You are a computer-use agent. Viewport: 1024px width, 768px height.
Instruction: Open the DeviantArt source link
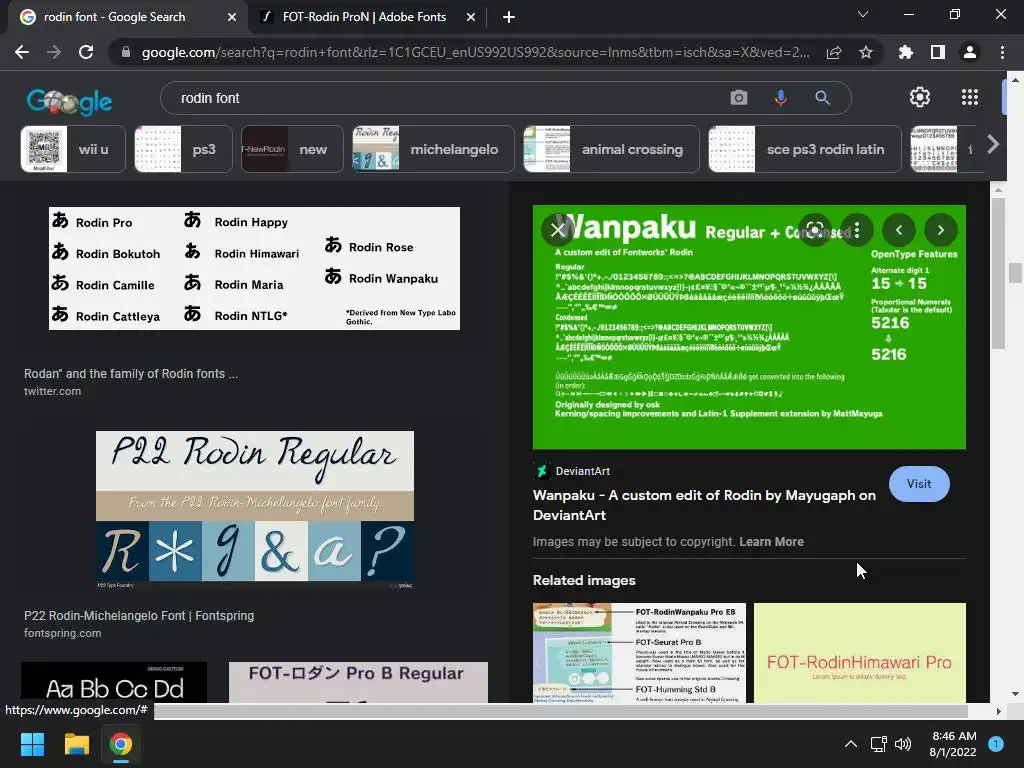point(583,472)
